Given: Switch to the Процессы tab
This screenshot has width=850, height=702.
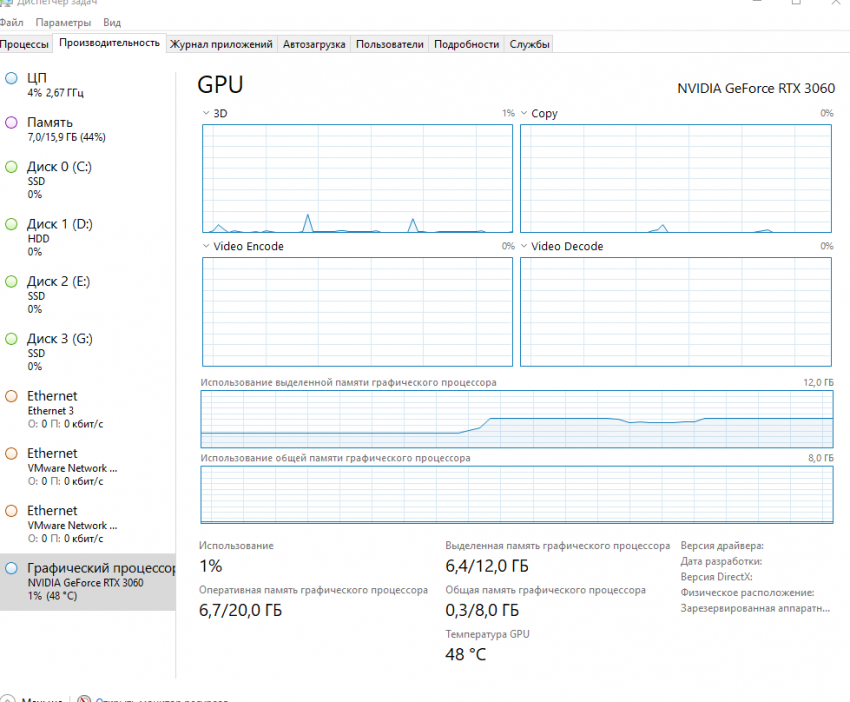Looking at the screenshot, I should (24, 44).
